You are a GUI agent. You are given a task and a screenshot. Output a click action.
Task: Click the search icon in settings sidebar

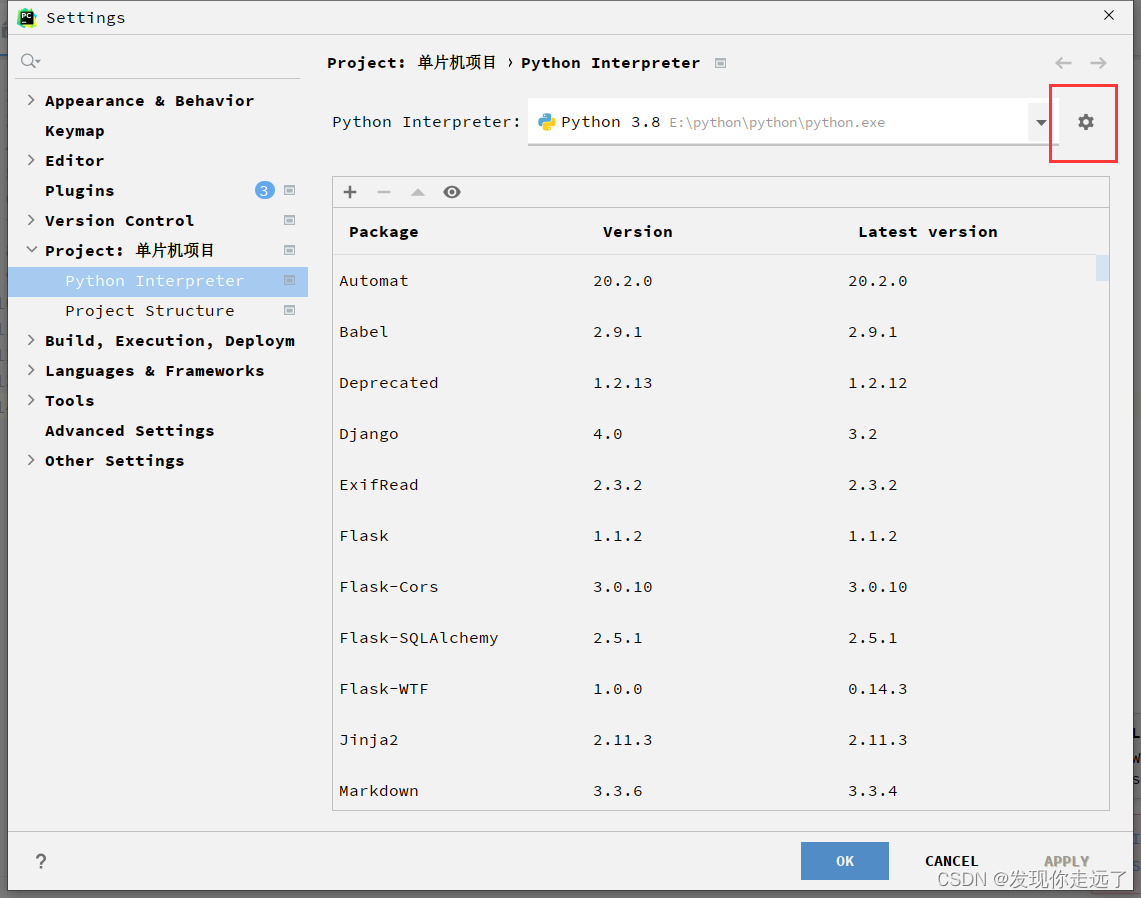(x=30, y=61)
